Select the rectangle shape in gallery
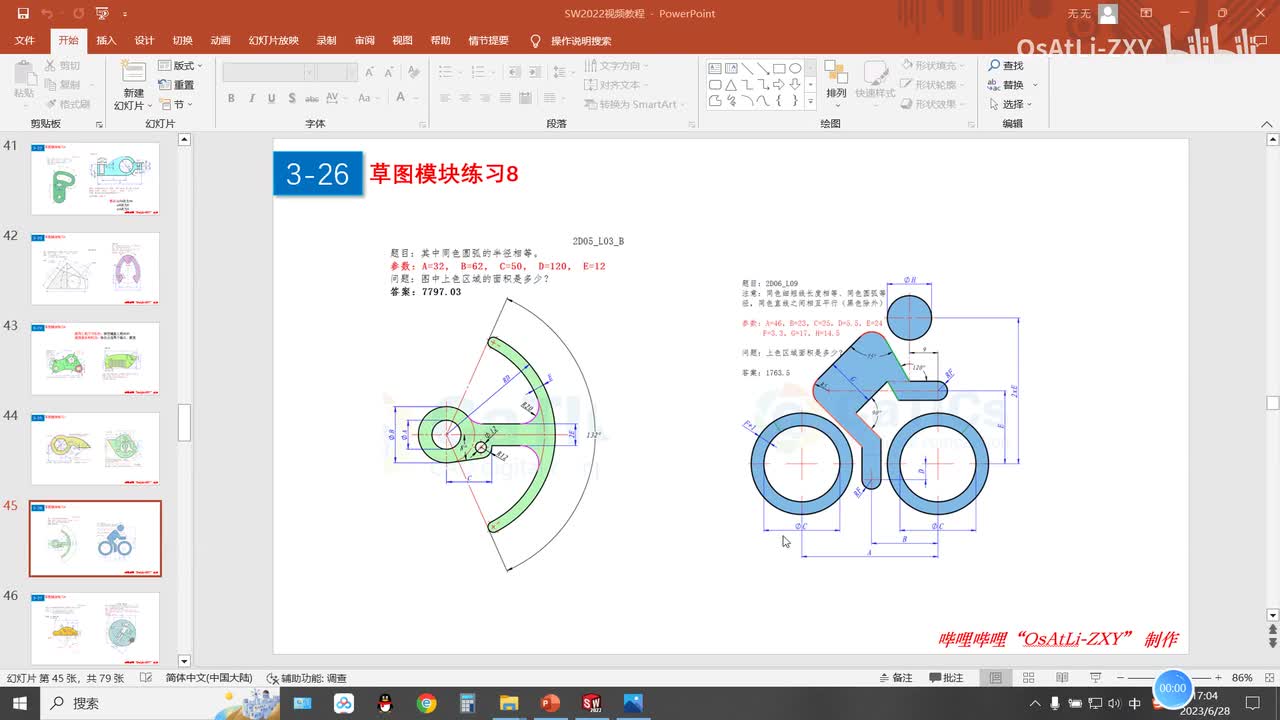Image resolution: width=1280 pixels, height=720 pixels. 779,69
